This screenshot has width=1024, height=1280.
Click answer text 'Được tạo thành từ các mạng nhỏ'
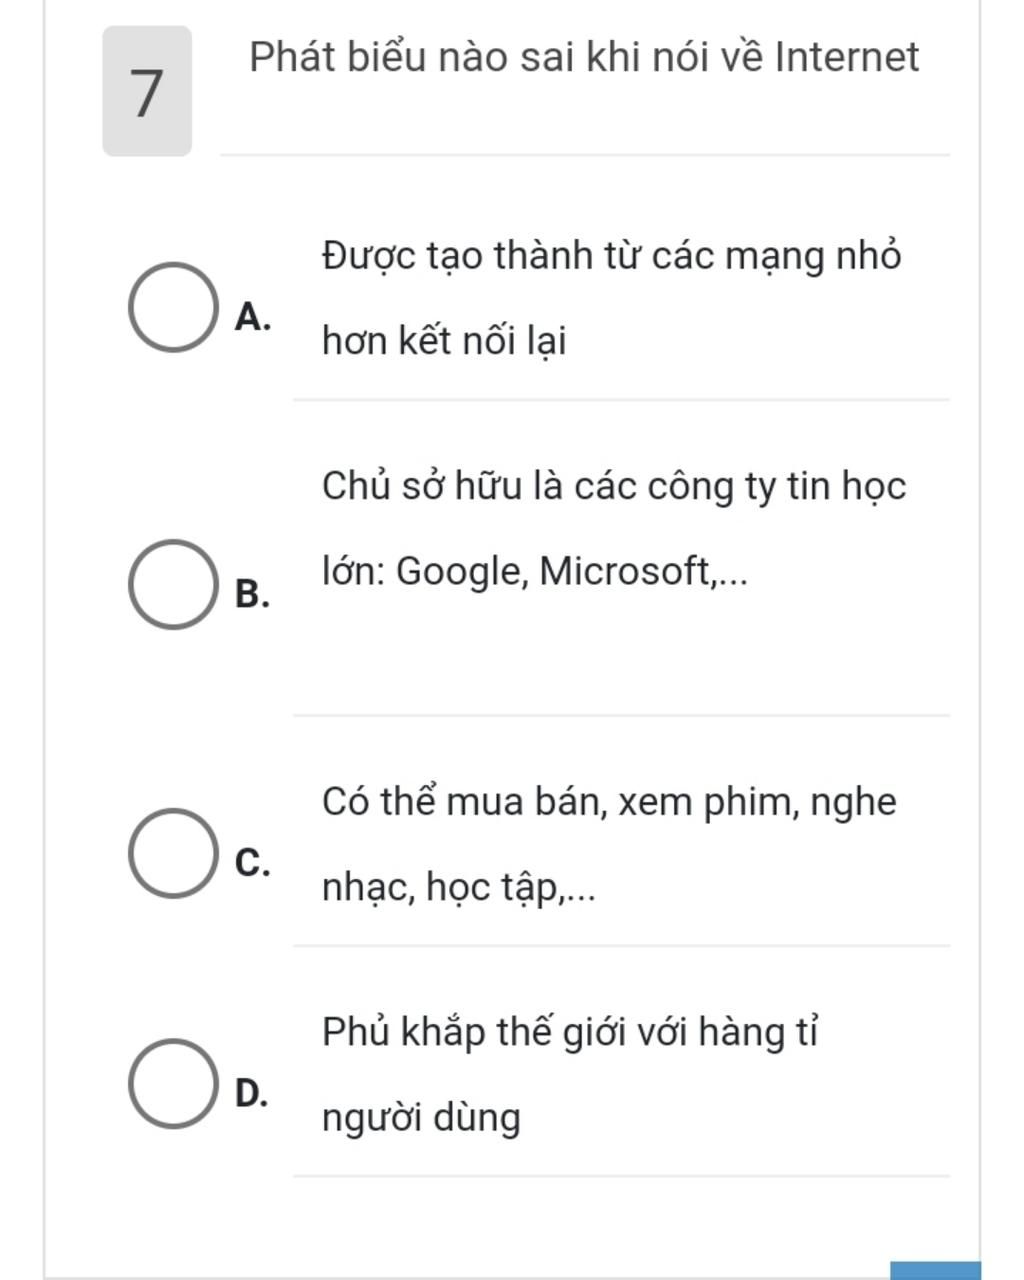612,256
